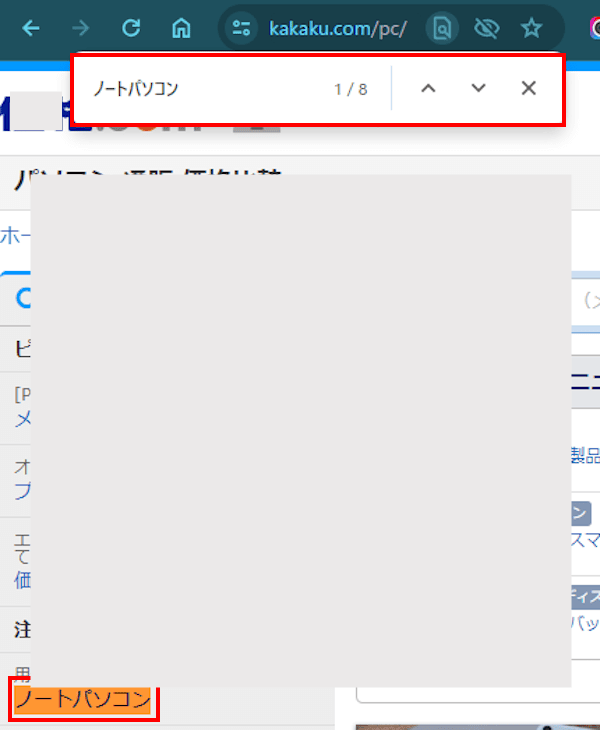Bookmark this page with the star
This screenshot has height=730, width=600.
[531, 28]
